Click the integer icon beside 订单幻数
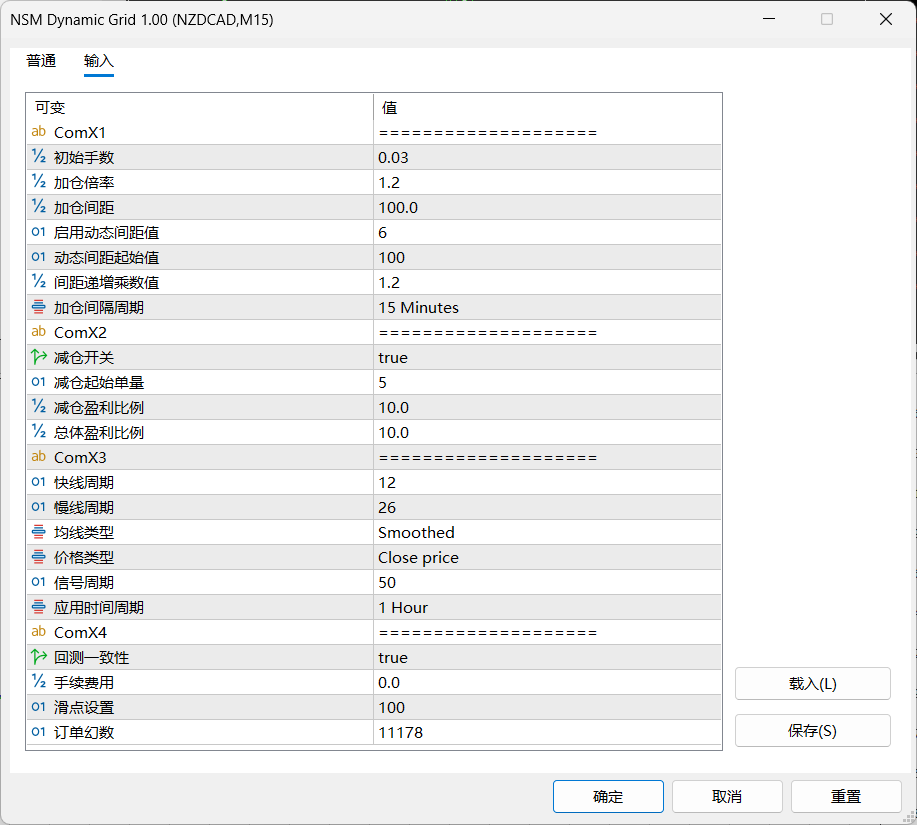Image resolution: width=917 pixels, height=825 pixels. pyautogui.click(x=39, y=732)
